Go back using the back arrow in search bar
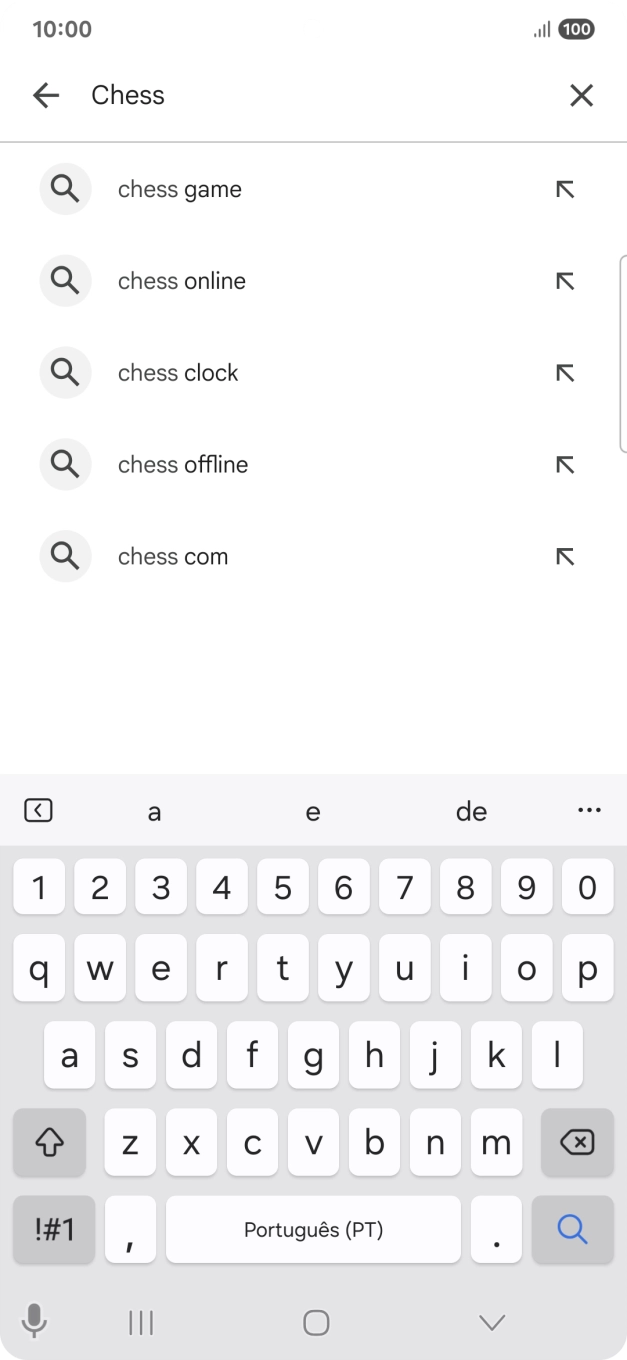The image size is (627, 1360). click(x=46, y=94)
